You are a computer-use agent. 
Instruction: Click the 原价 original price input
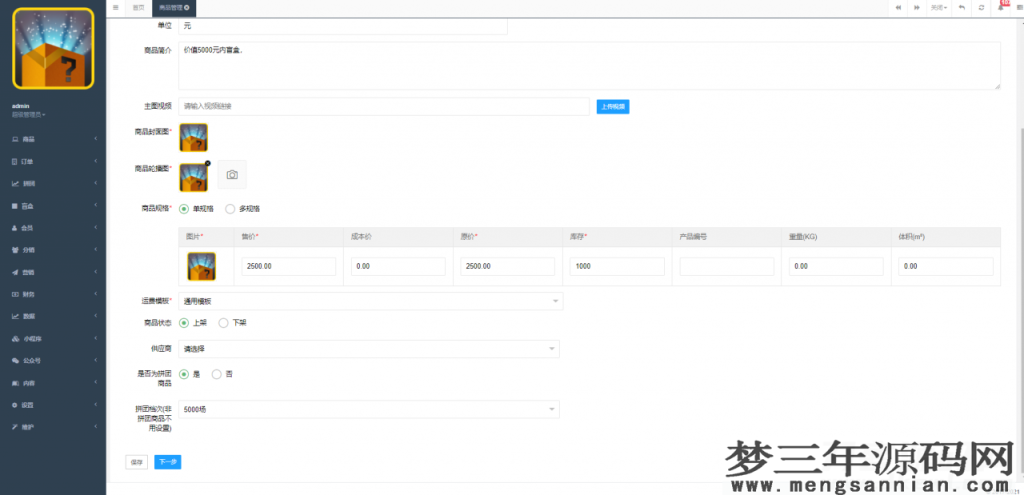(507, 266)
